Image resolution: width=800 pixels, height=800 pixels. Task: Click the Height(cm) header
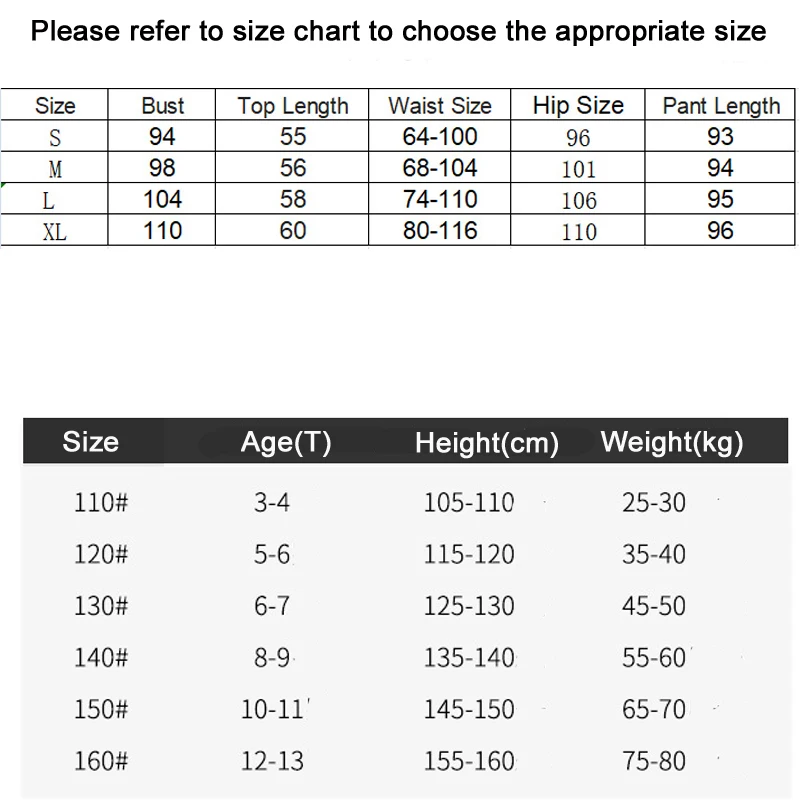487,443
